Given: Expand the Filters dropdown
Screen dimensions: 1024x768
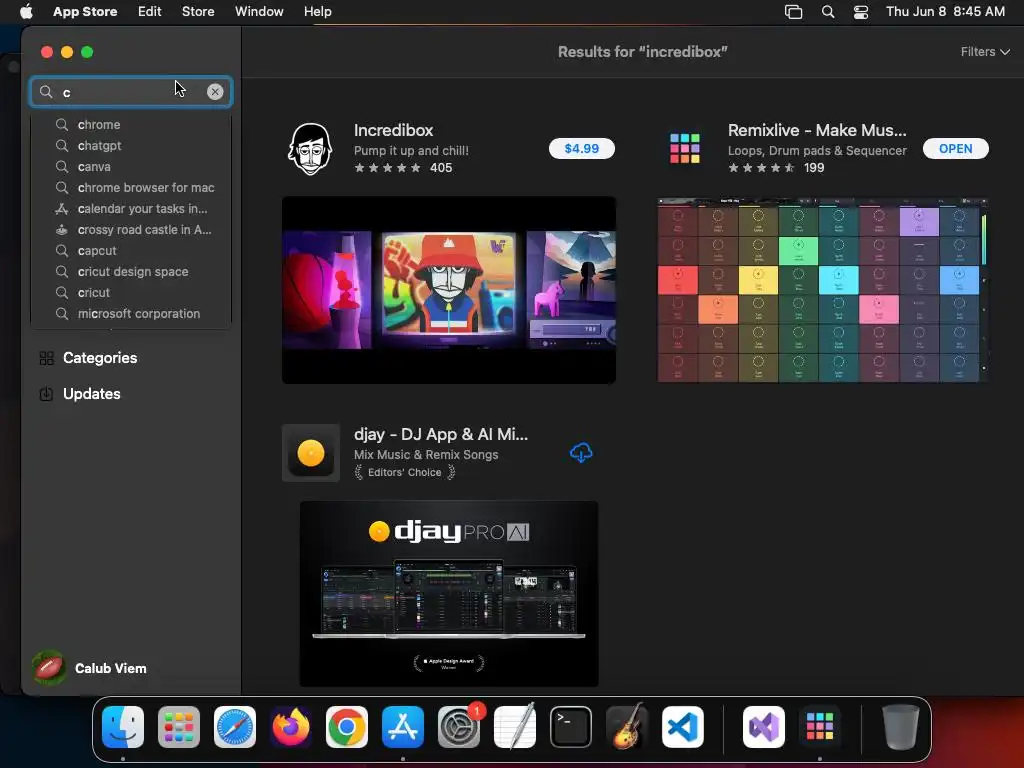Looking at the screenshot, I should [985, 52].
